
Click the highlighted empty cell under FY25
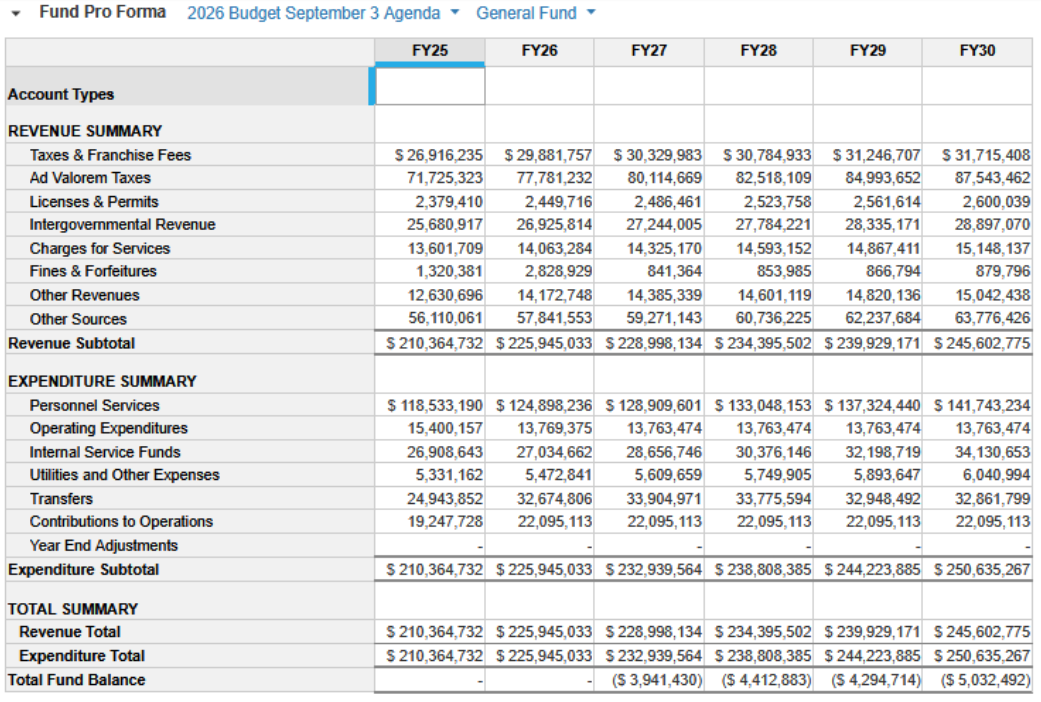coord(429,86)
